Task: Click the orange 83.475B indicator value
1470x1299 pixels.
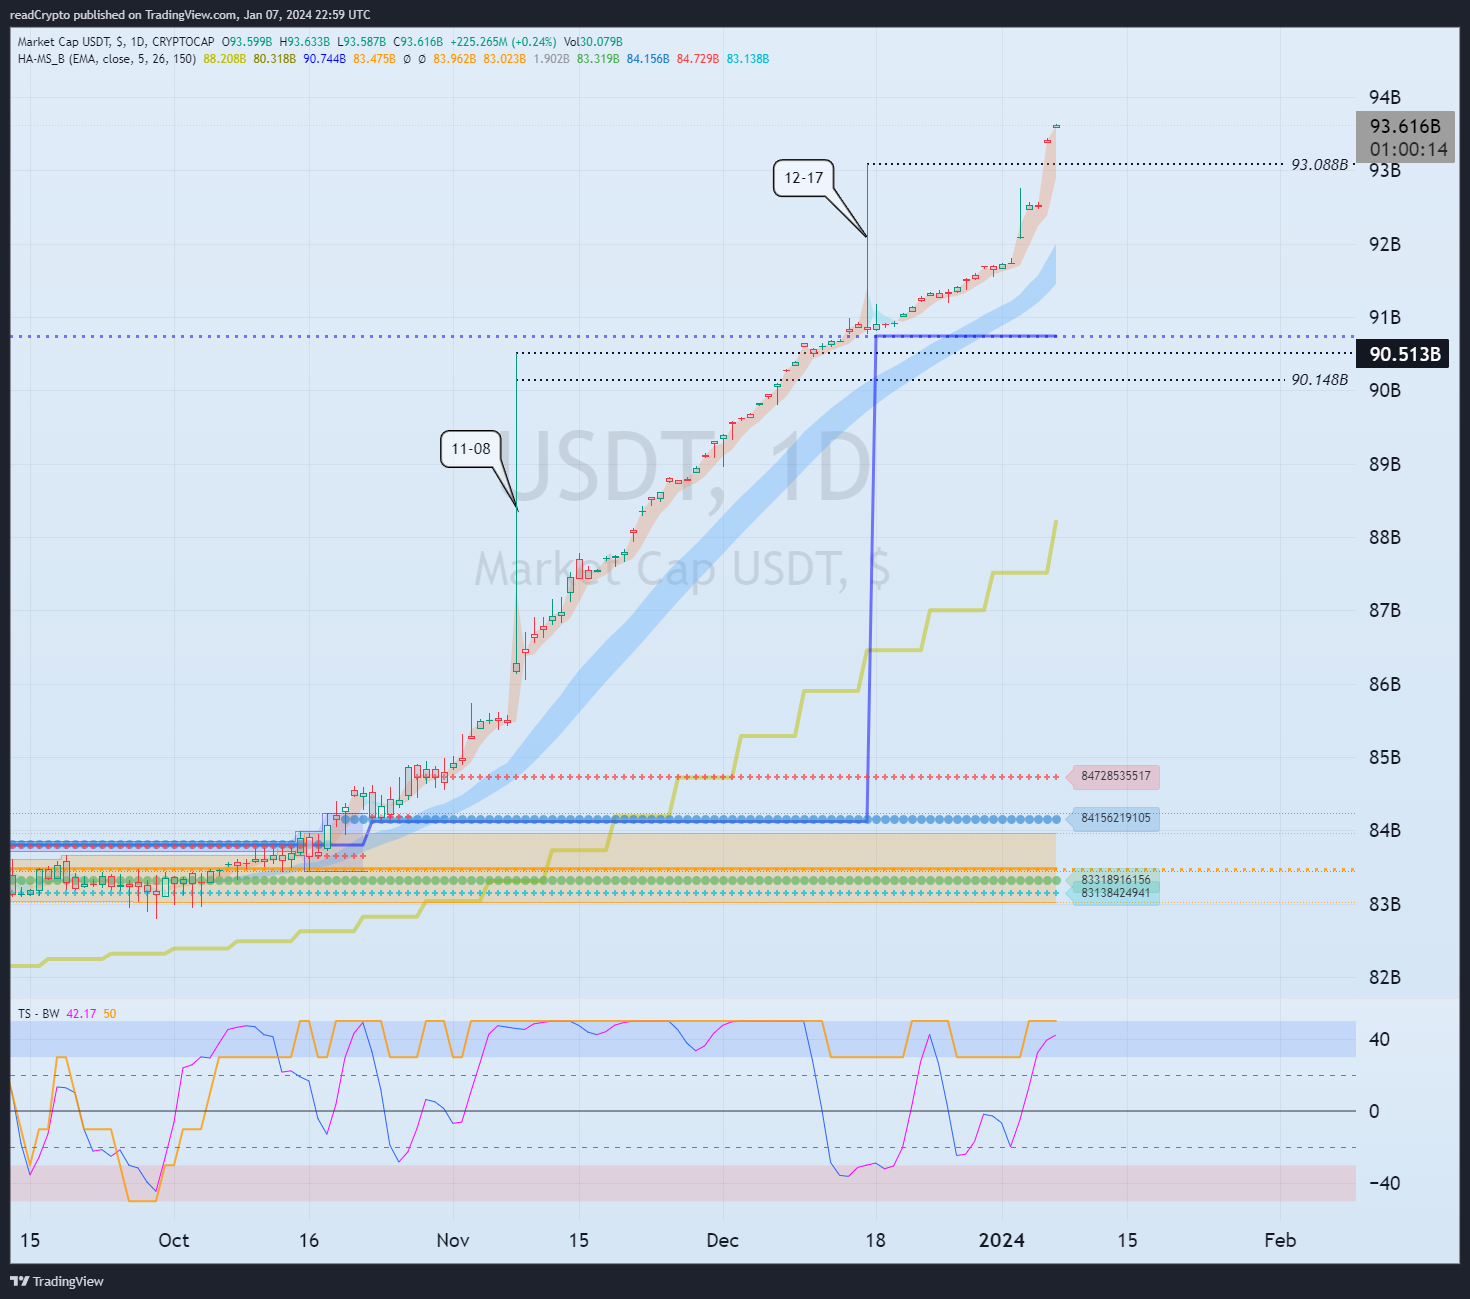Action: pyautogui.click(x=374, y=59)
